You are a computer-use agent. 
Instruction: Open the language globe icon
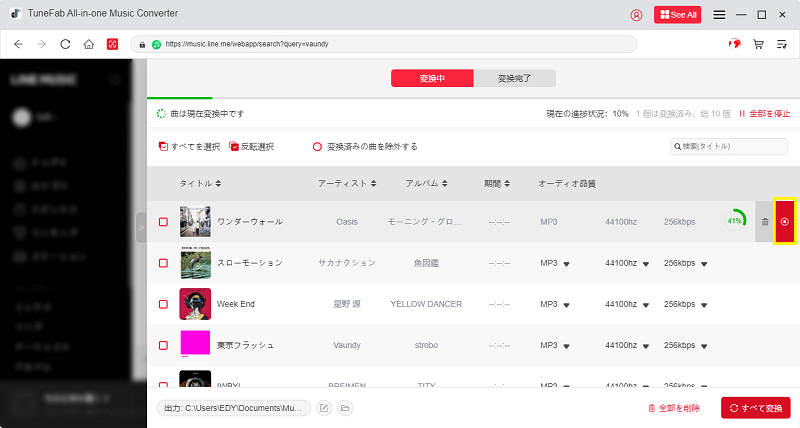click(x=735, y=44)
